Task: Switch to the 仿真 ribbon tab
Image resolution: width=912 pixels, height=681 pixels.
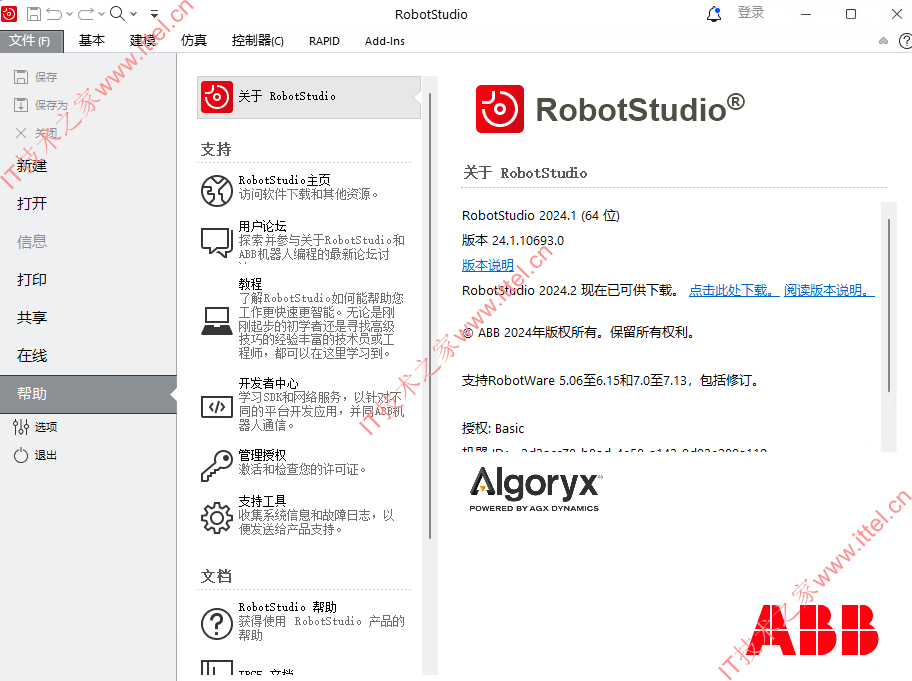Action: point(194,41)
